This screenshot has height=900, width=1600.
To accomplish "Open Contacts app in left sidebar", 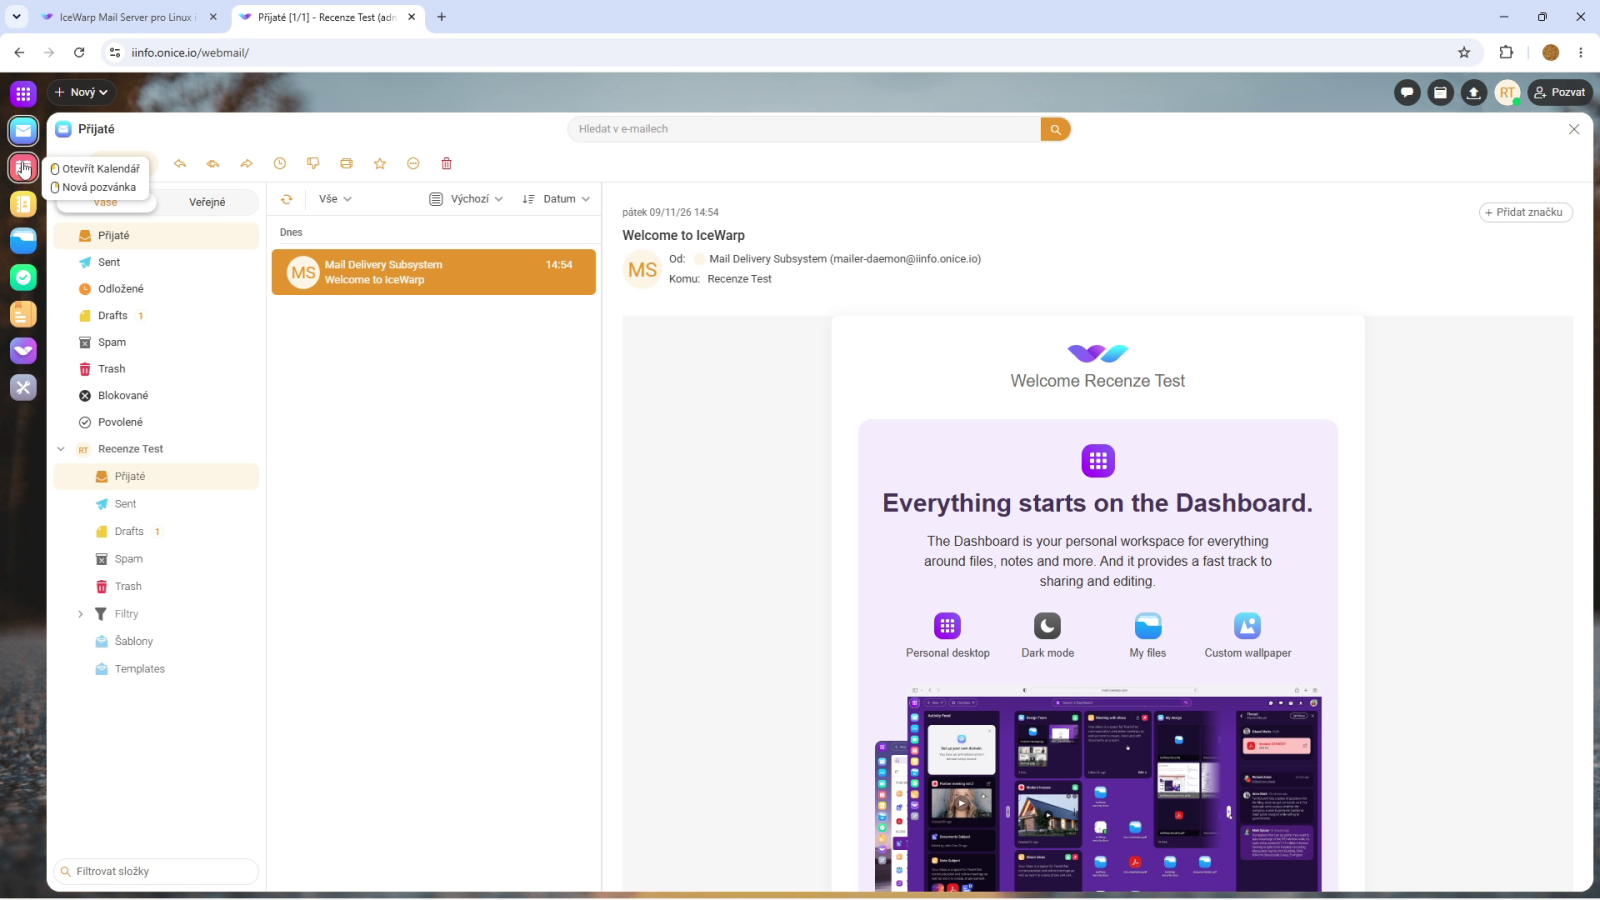I will pos(23,204).
